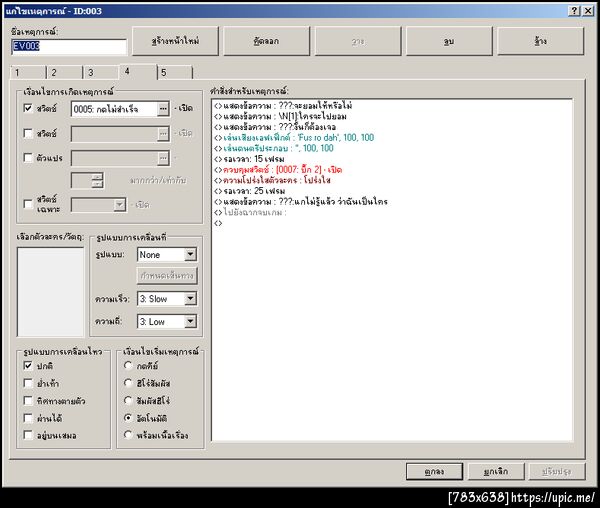Click the new page button สร้างหน้าใหม่
This screenshot has height=508, width=600.
(175, 41)
